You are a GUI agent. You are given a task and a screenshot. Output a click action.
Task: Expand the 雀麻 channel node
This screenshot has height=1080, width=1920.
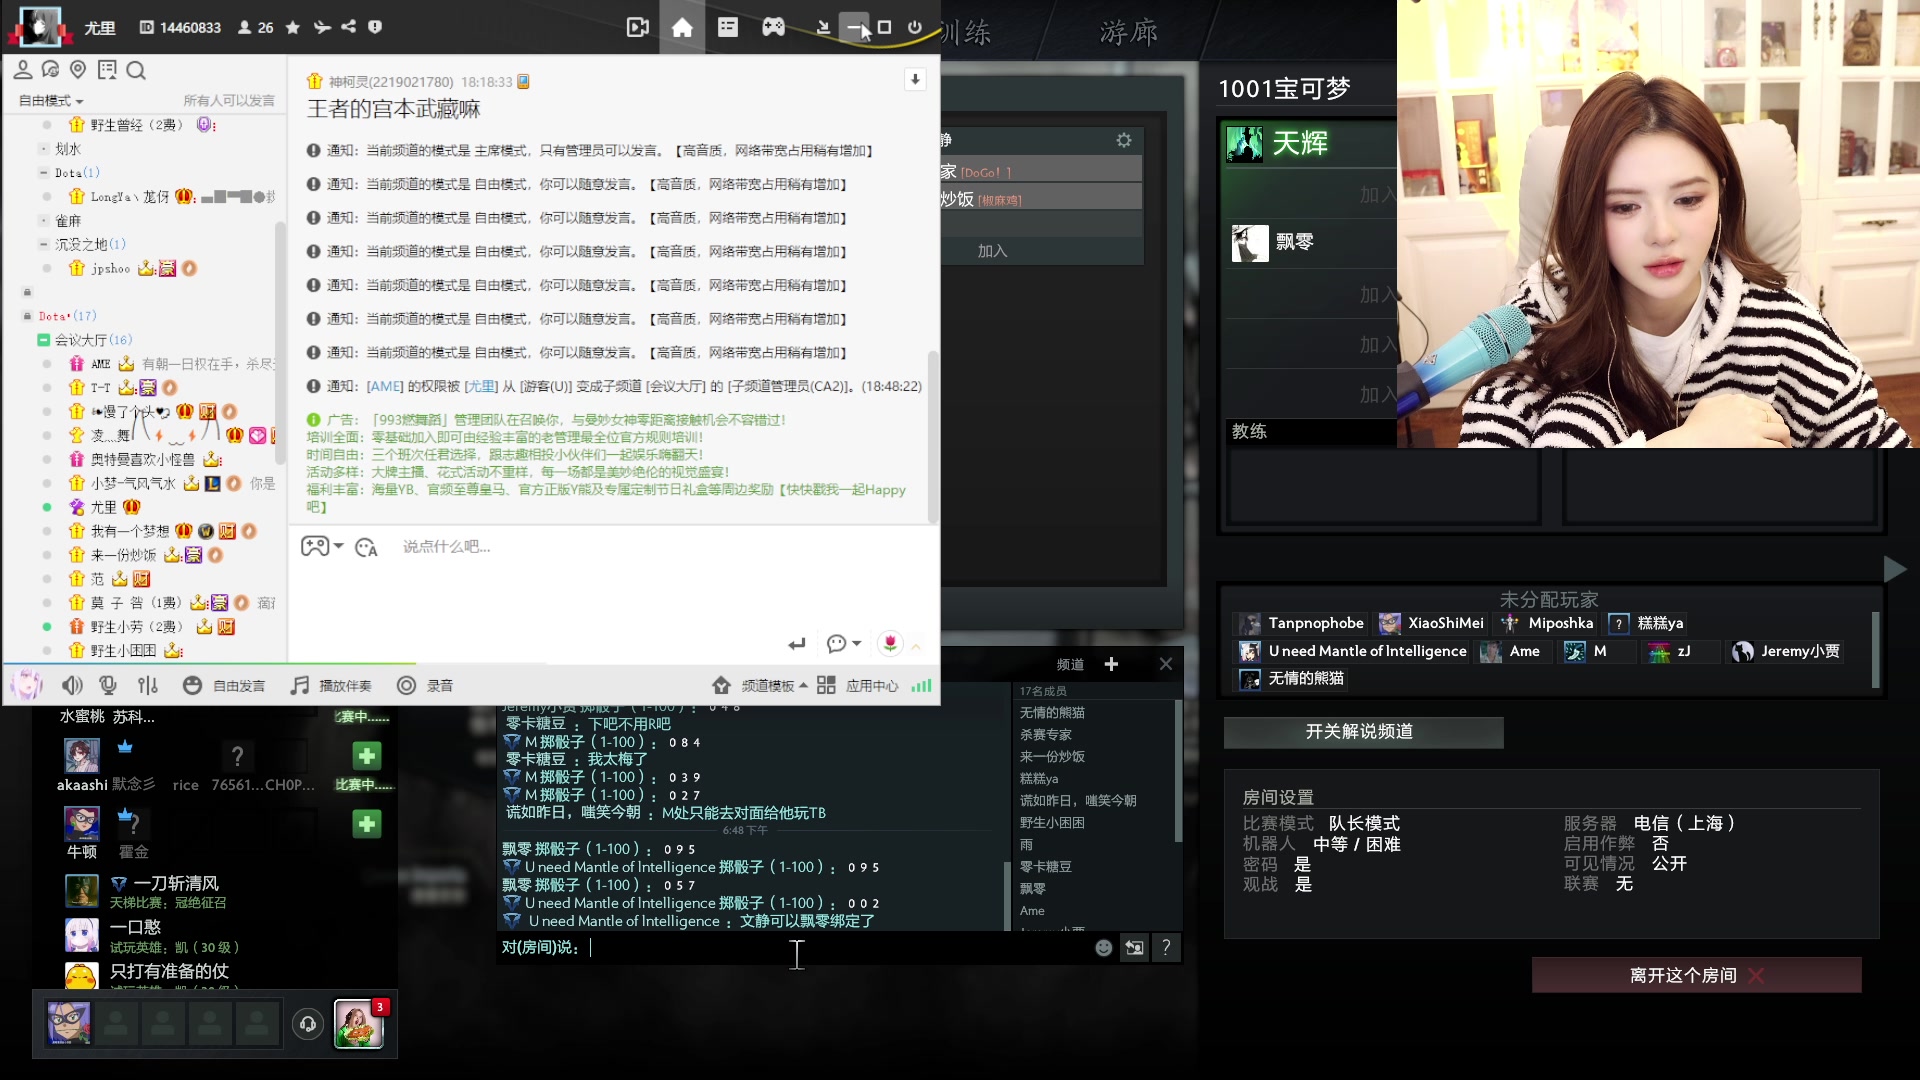tap(43, 221)
